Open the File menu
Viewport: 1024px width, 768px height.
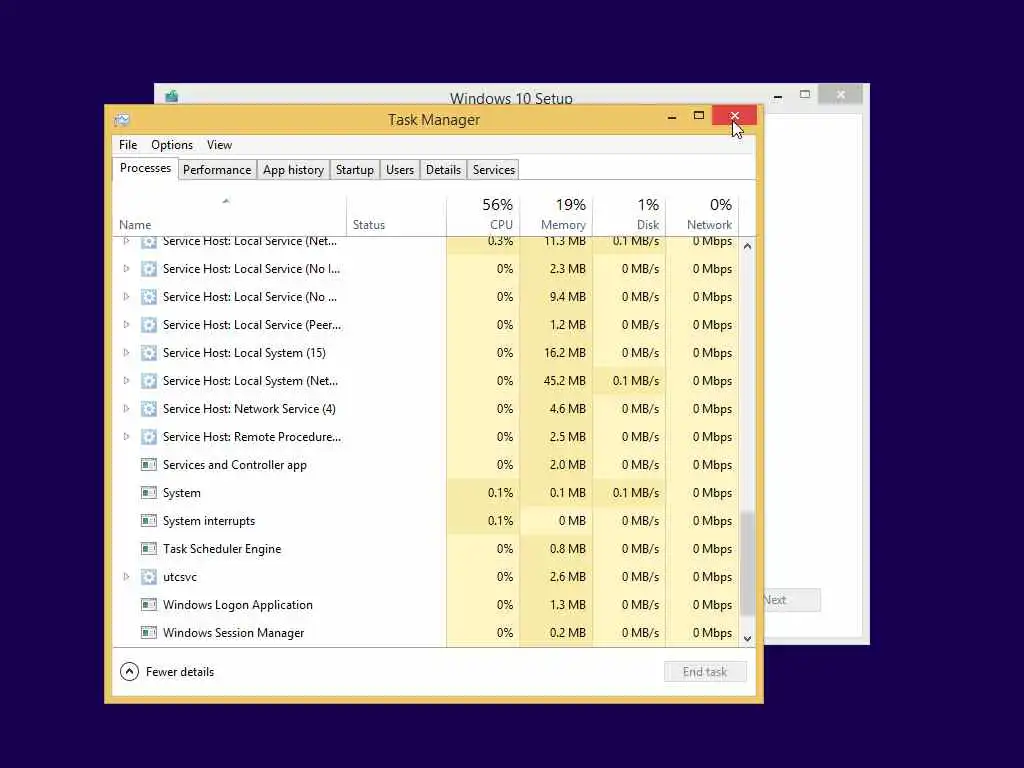[128, 145]
